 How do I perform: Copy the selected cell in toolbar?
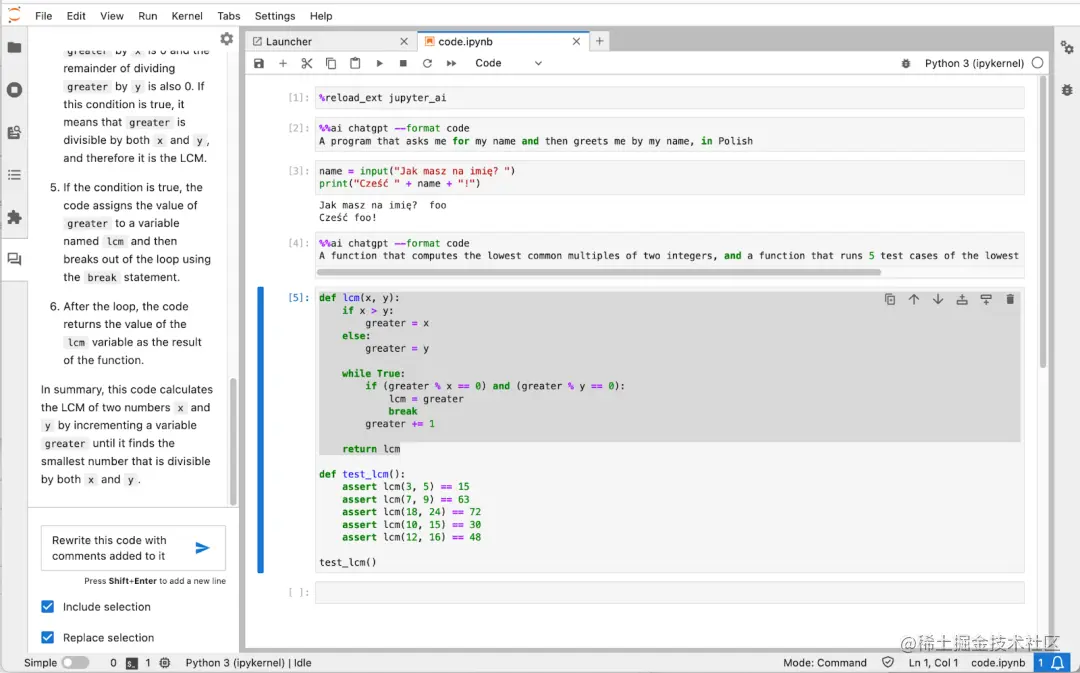click(331, 63)
